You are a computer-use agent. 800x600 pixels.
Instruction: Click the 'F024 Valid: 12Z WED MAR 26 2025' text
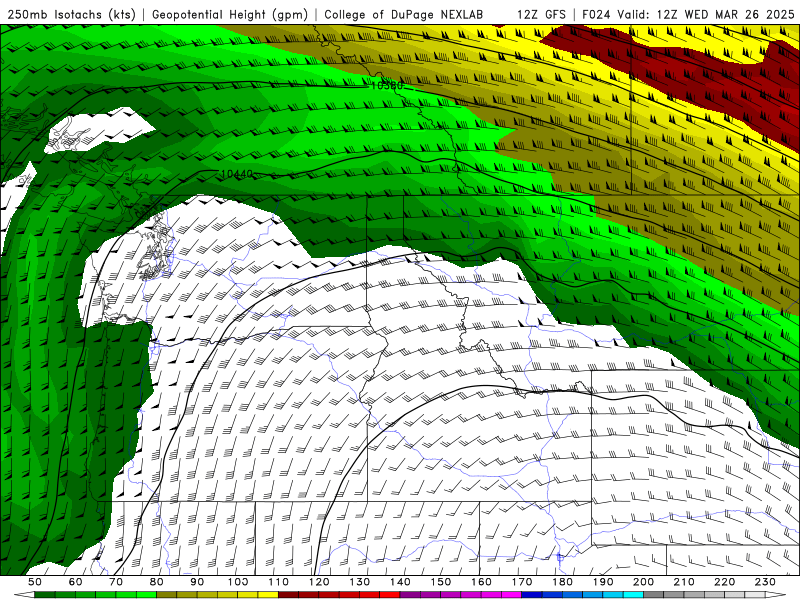click(688, 14)
